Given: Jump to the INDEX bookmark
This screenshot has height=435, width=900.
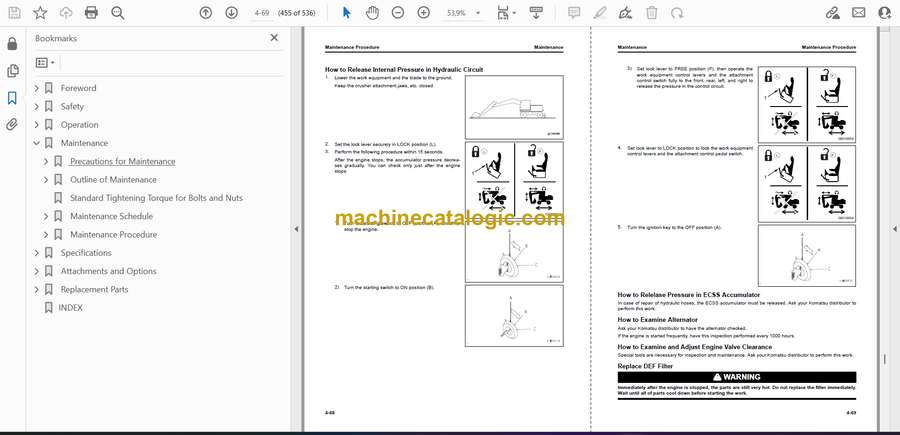Looking at the screenshot, I should point(70,308).
